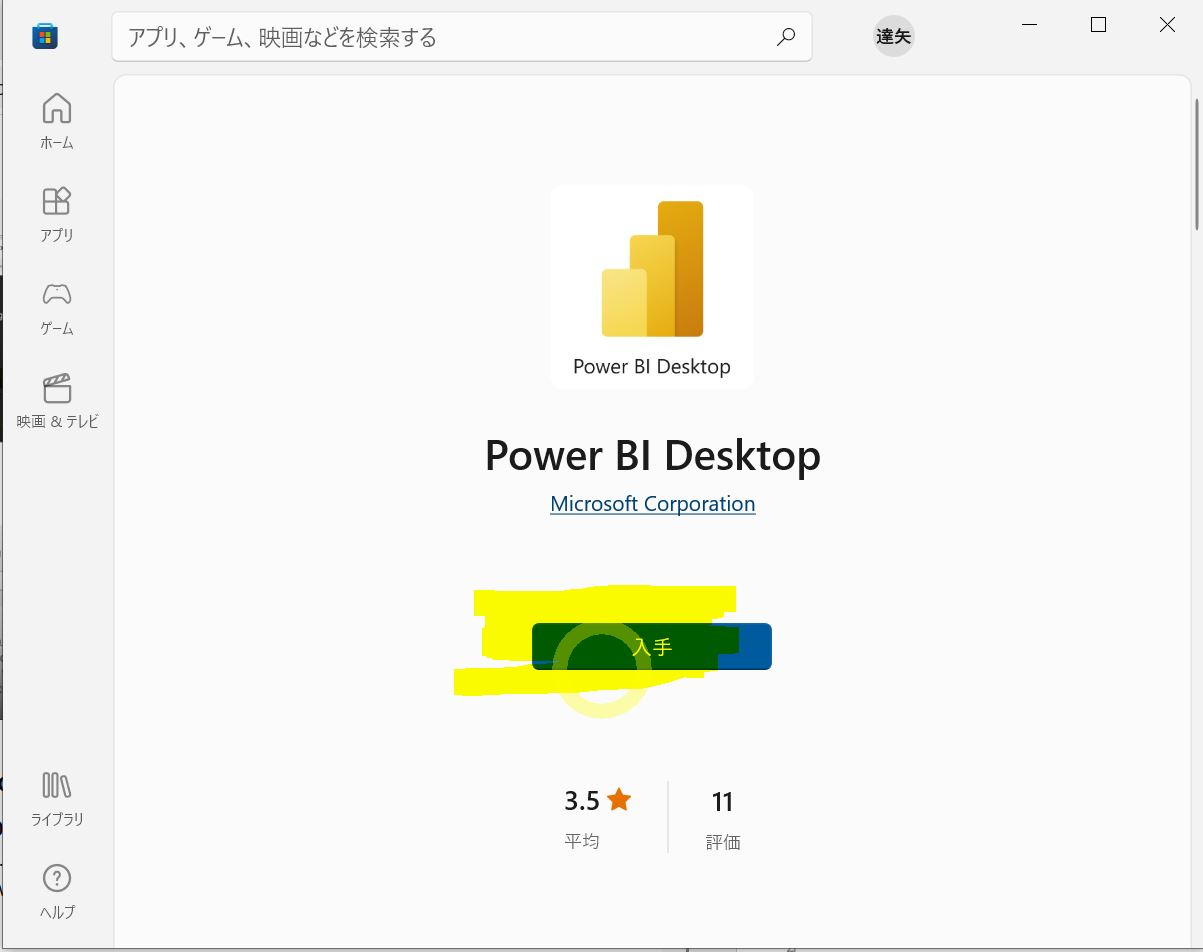Image resolution: width=1203 pixels, height=952 pixels.
Task: Maximize the Microsoft Store window
Action: tap(1098, 25)
